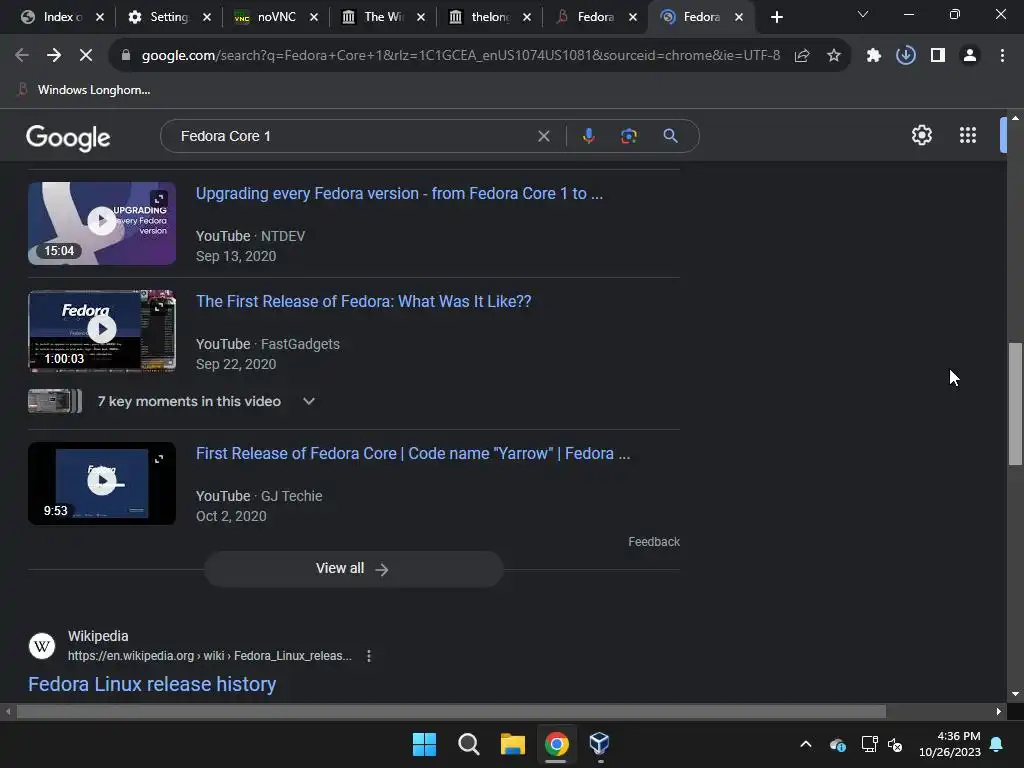Click the vertical page scrollbar thumb
The width and height of the screenshot is (1024, 768).
pos(1015,404)
